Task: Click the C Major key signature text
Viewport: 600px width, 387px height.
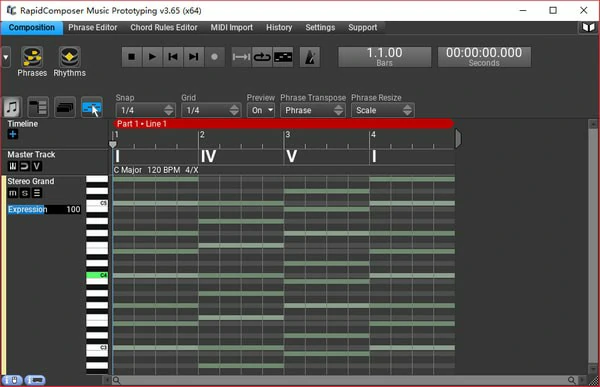Action: [128, 170]
